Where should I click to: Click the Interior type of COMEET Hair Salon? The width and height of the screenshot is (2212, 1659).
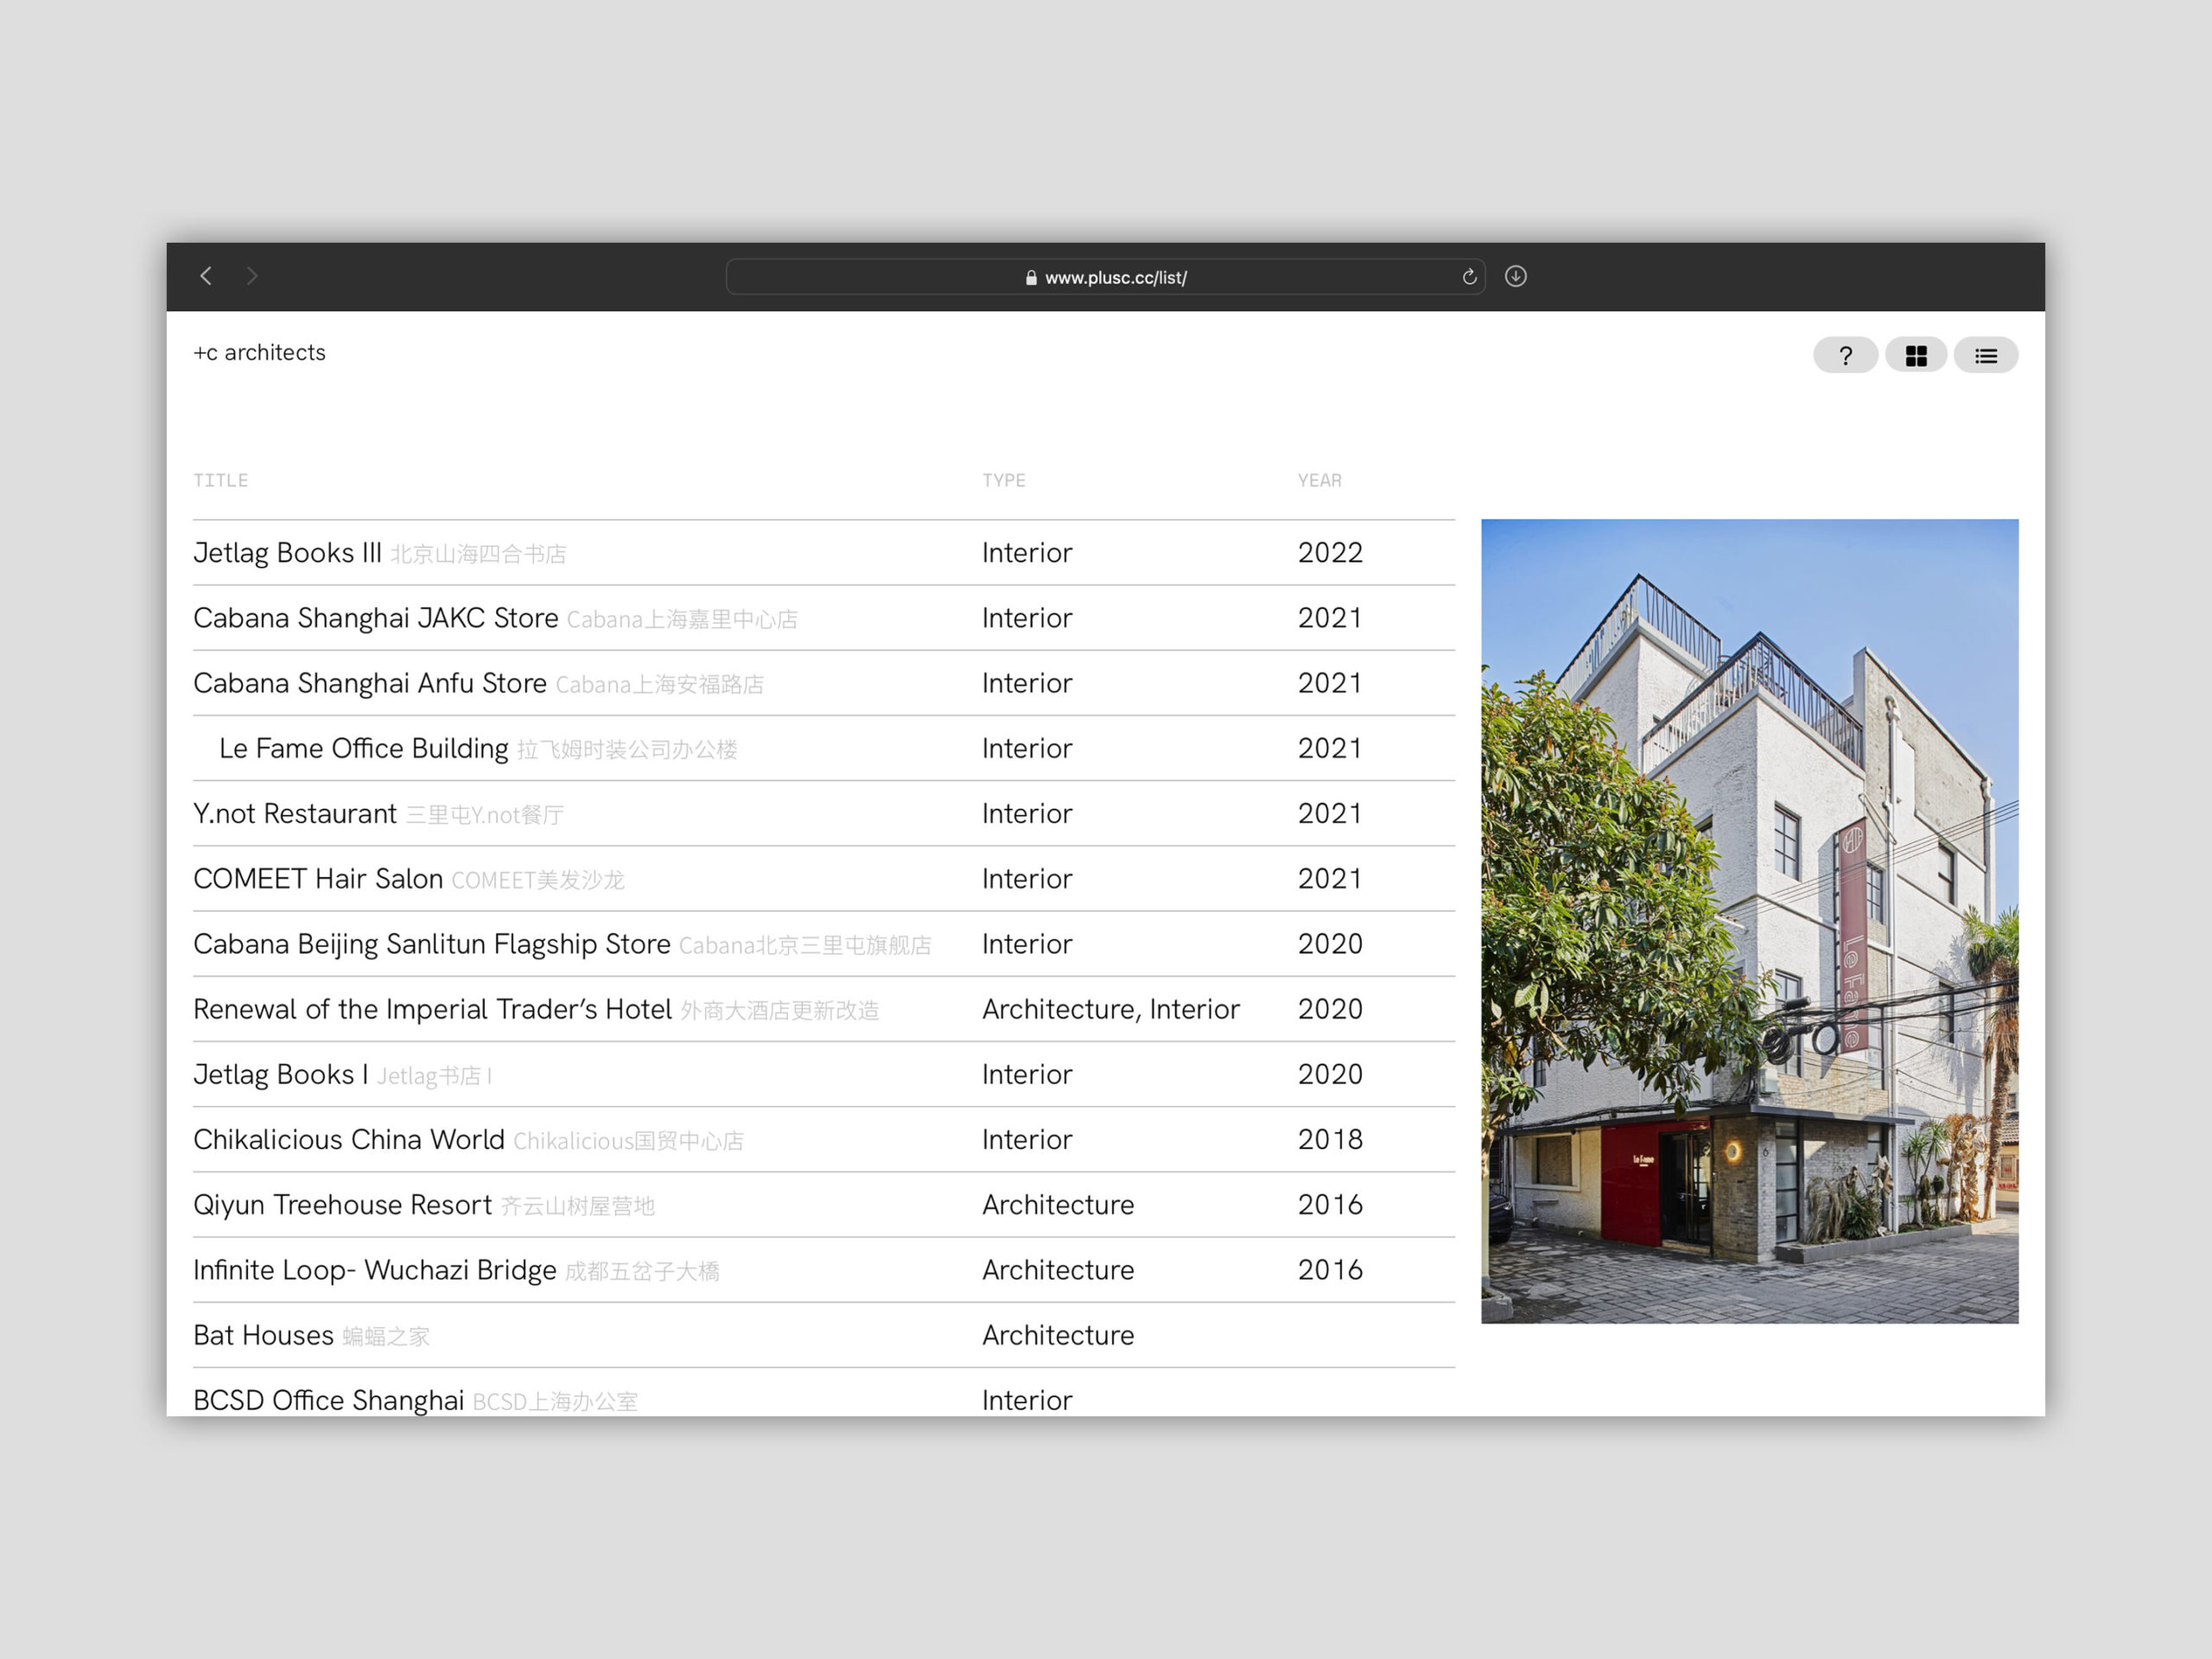[1027, 878]
